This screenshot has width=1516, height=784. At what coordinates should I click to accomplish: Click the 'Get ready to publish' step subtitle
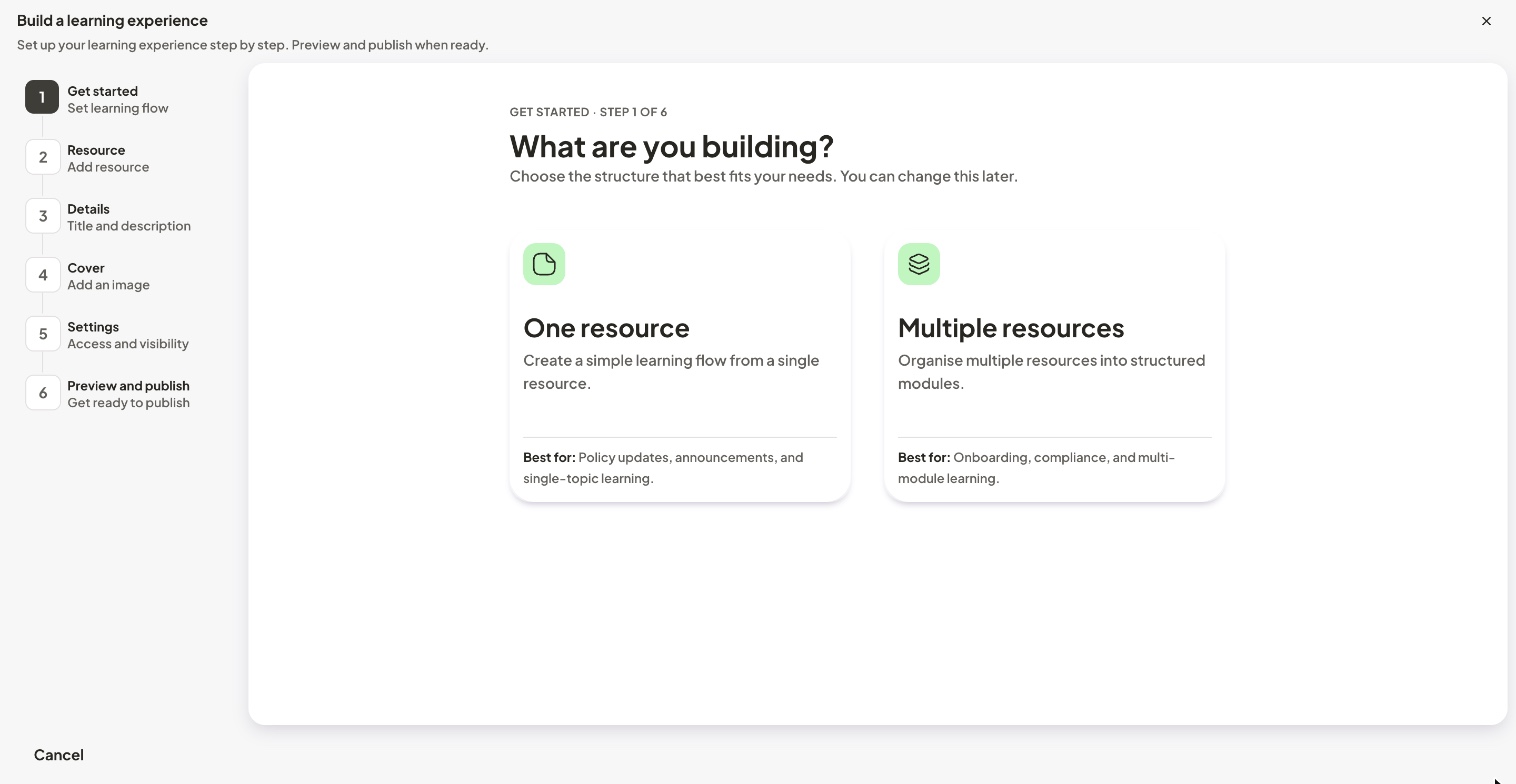128,403
